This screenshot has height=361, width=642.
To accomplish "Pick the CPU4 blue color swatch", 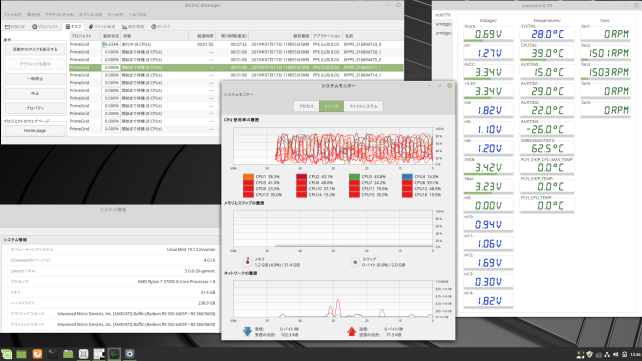I will 407,177.
